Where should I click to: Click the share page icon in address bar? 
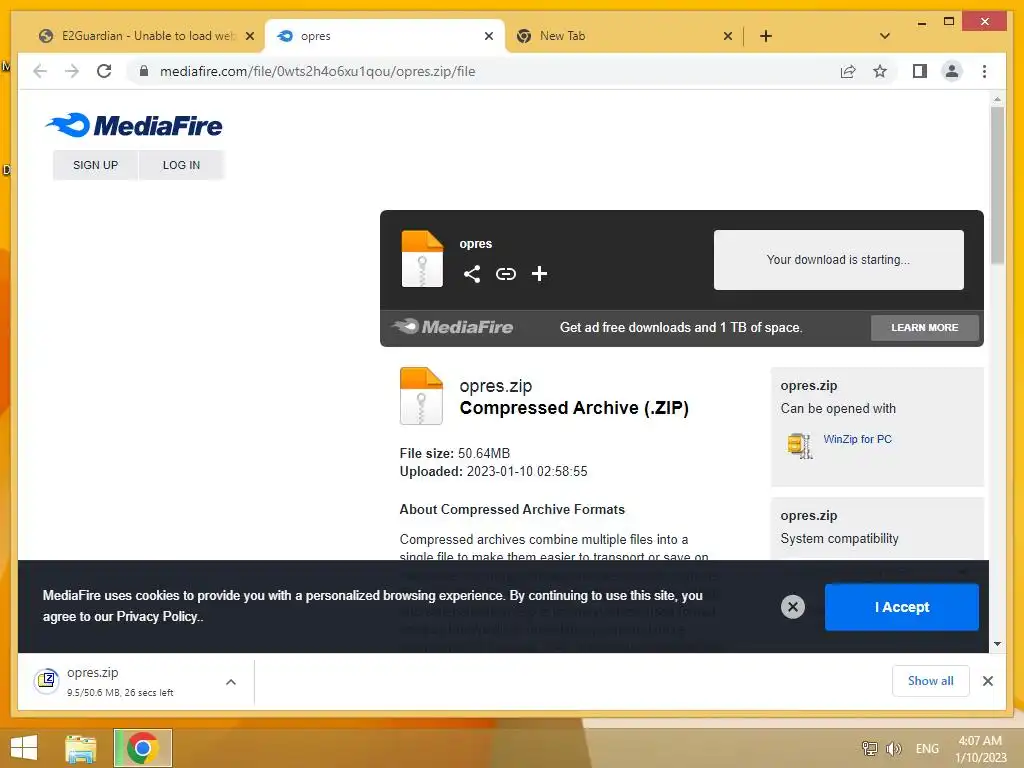tap(848, 71)
